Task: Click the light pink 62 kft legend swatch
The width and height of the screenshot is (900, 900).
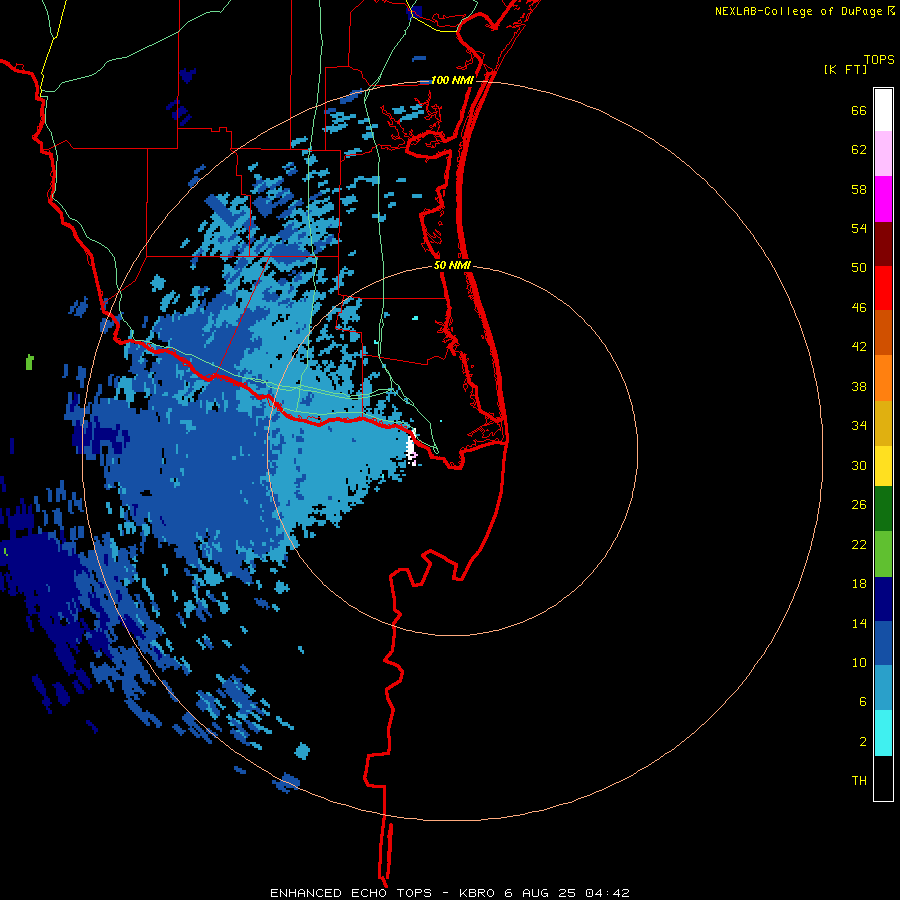Action: tap(883, 153)
